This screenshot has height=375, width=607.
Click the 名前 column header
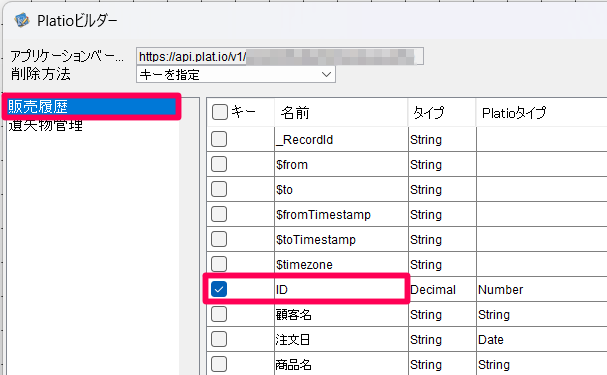[x=341, y=113]
